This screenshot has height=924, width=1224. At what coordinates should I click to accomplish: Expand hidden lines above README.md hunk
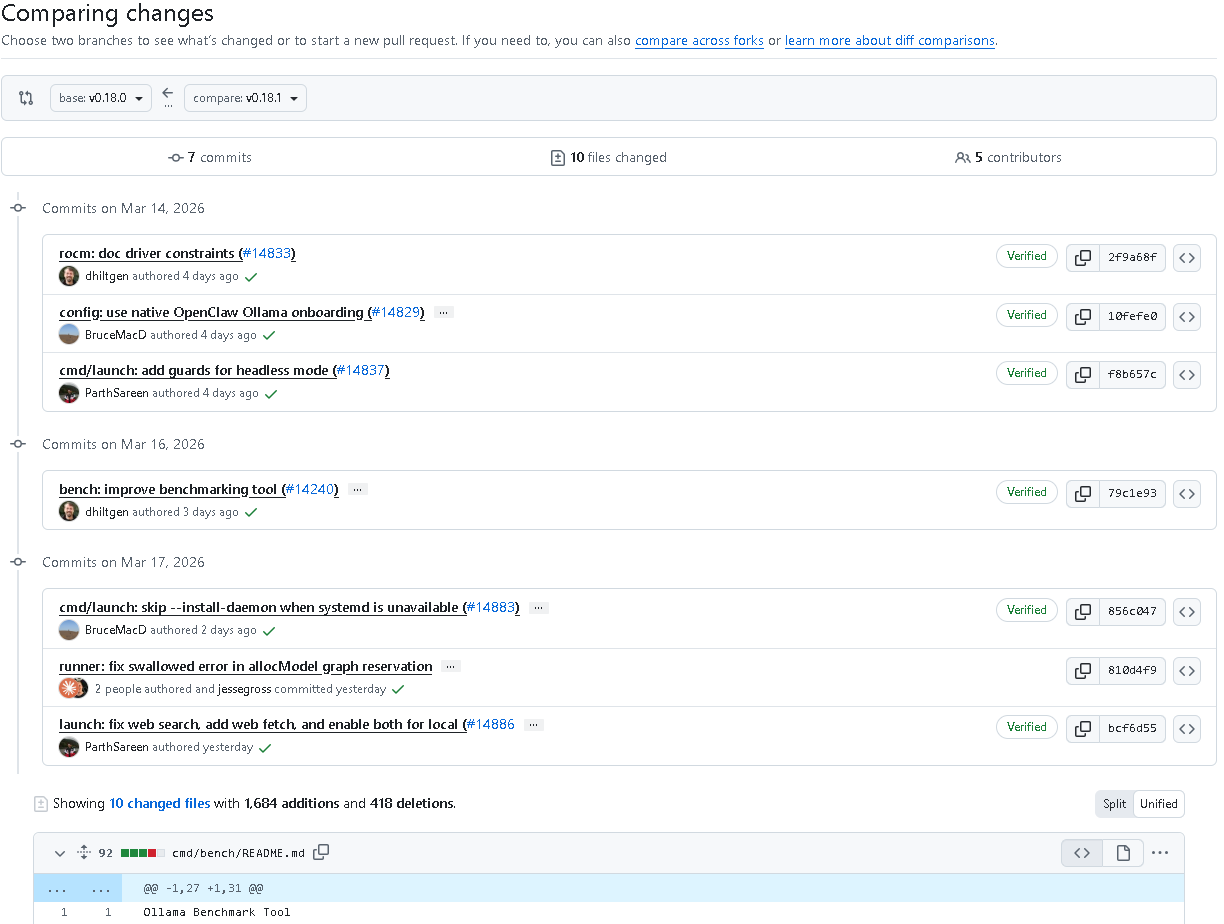click(x=78, y=888)
